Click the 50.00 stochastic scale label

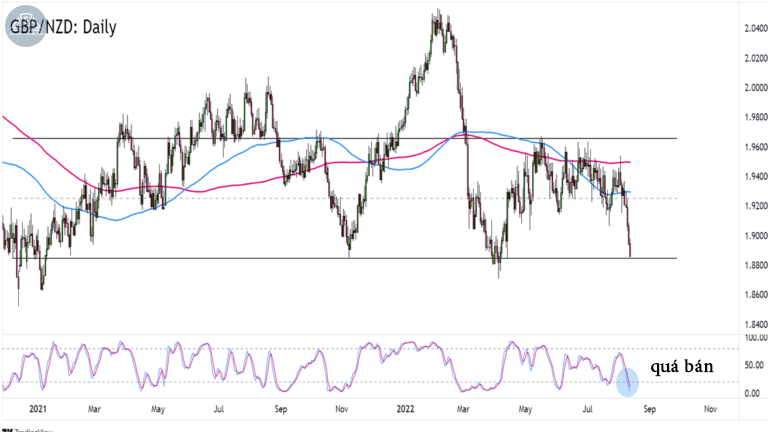754,365
